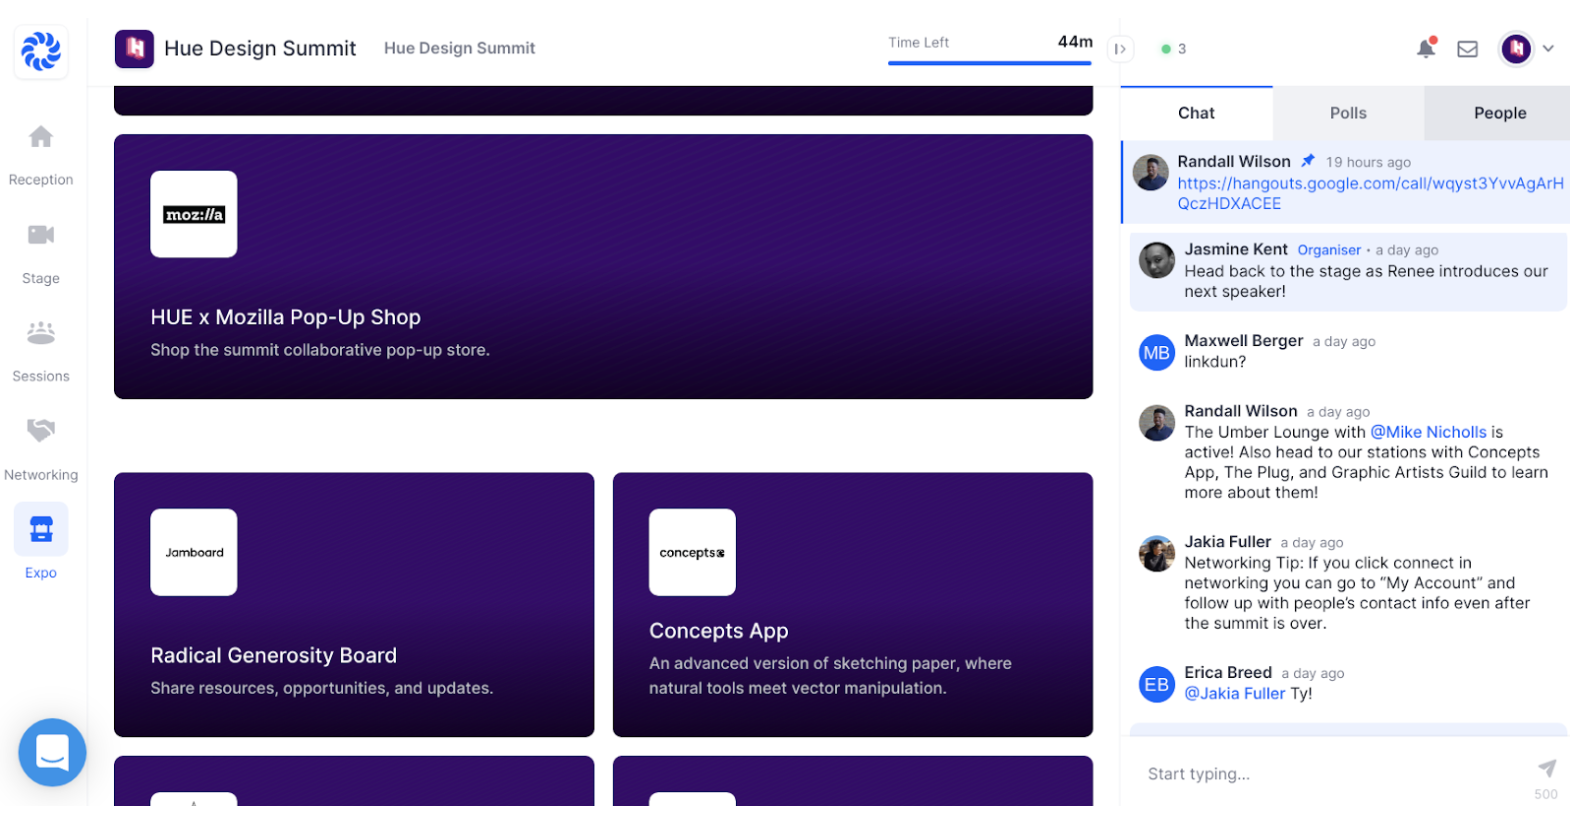Screen dimensions: 1570x818
Task: Click the Time Left label
Action: (x=918, y=42)
